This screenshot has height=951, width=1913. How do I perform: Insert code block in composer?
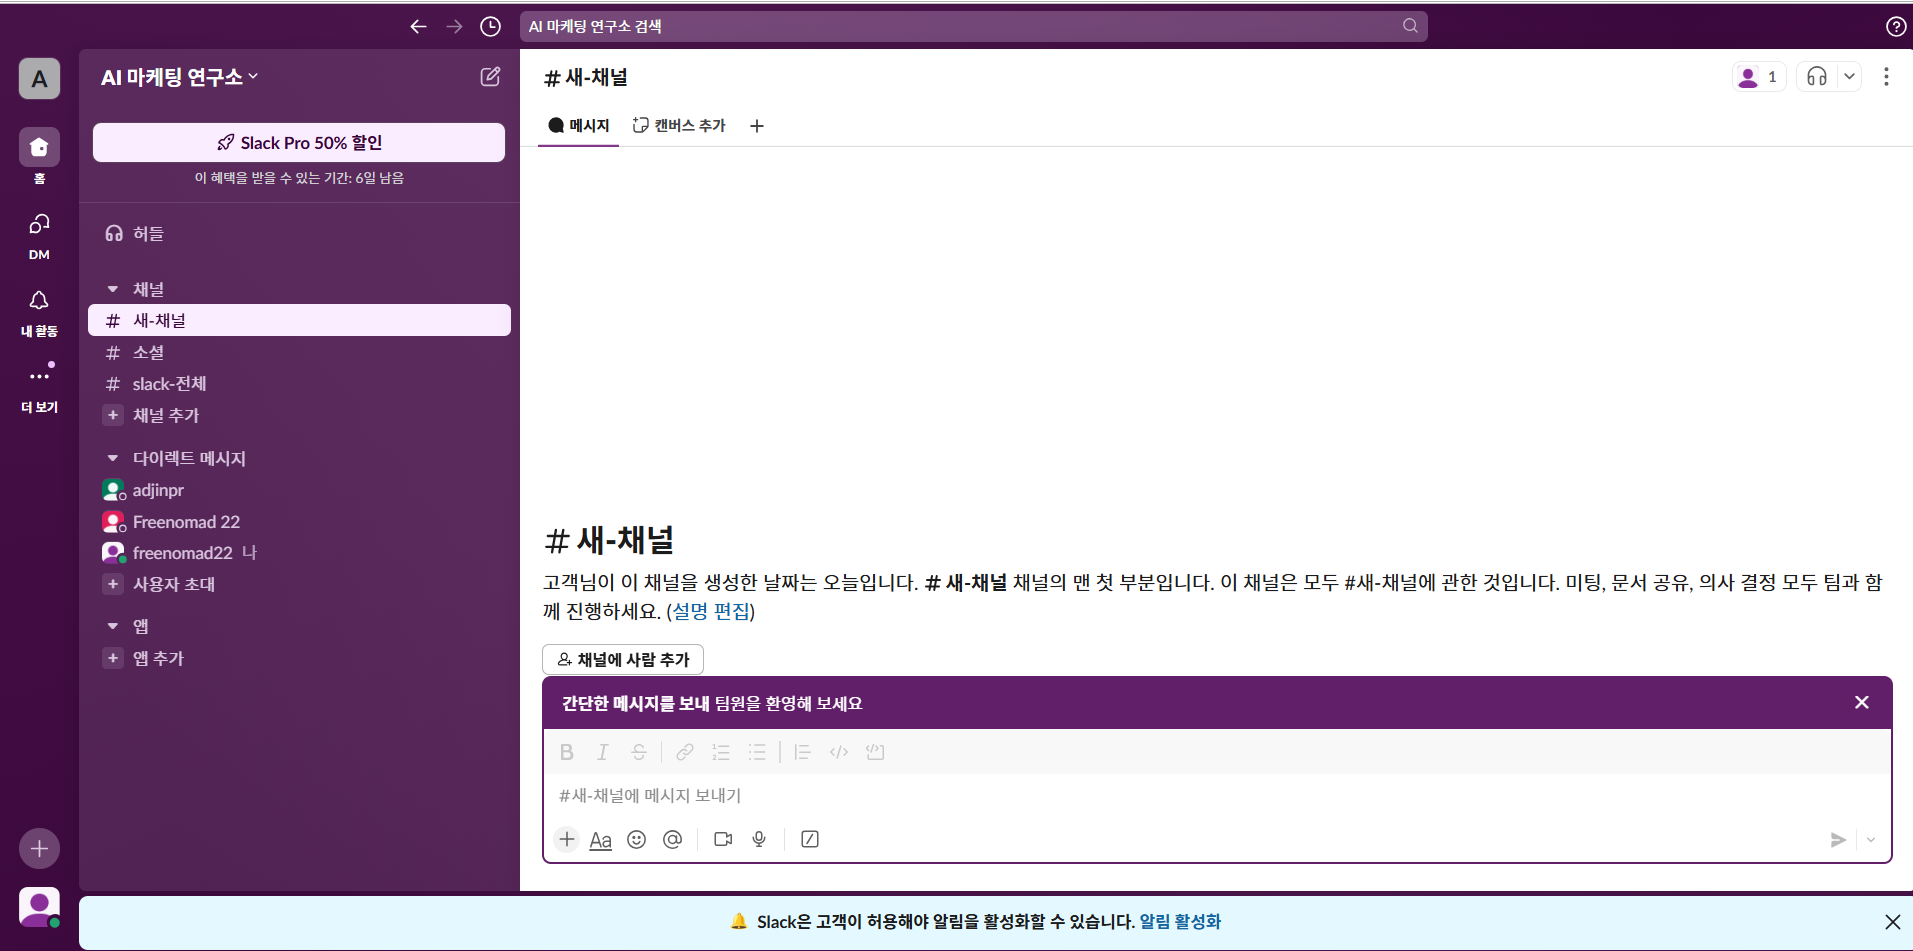click(x=875, y=752)
